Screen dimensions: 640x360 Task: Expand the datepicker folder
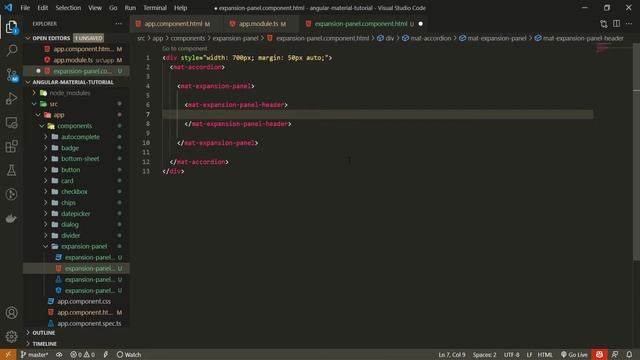point(46,213)
